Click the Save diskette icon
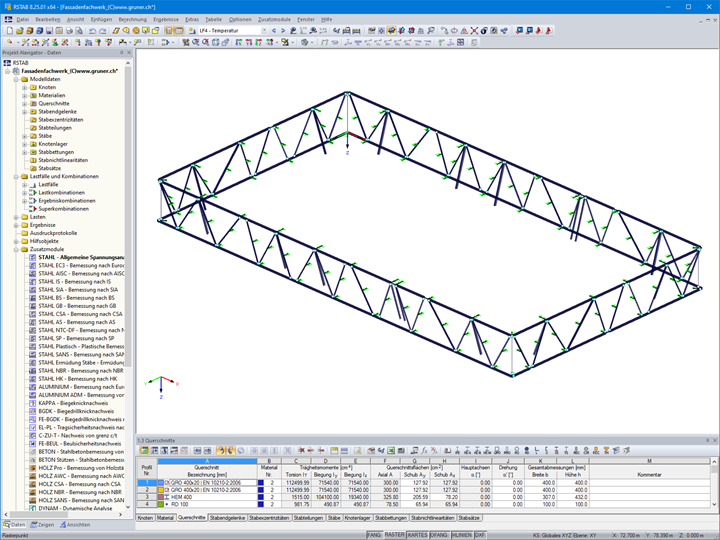Viewport: 720px width, 540px height. [x=49, y=31]
